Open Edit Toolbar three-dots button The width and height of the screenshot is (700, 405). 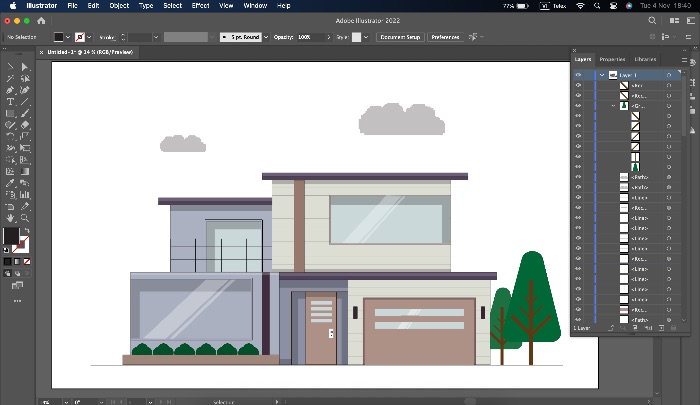tap(17, 301)
